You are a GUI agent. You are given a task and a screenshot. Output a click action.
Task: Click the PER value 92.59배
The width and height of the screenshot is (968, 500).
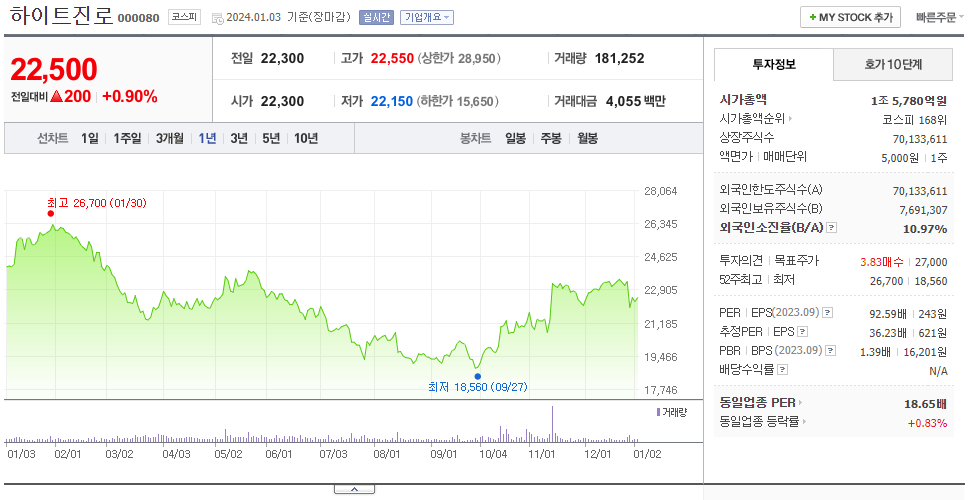pos(888,314)
